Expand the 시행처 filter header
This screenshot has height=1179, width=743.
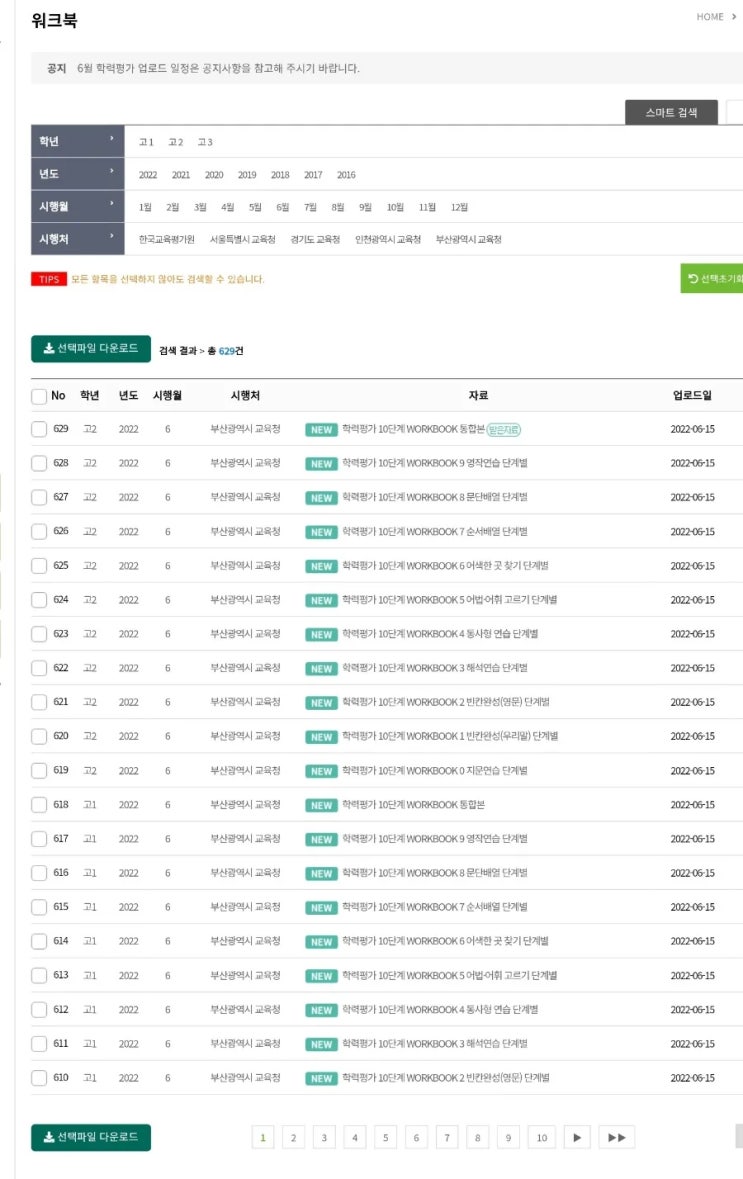point(77,239)
